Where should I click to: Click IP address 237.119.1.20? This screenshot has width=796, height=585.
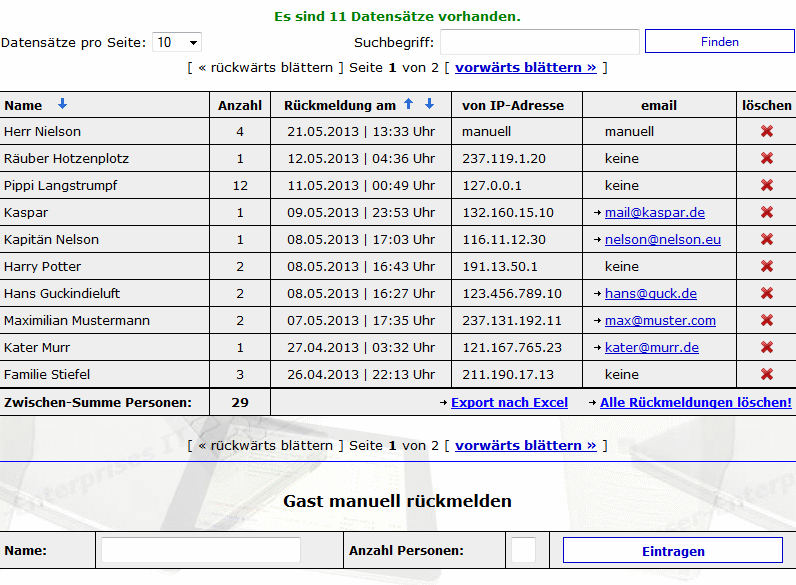504,158
